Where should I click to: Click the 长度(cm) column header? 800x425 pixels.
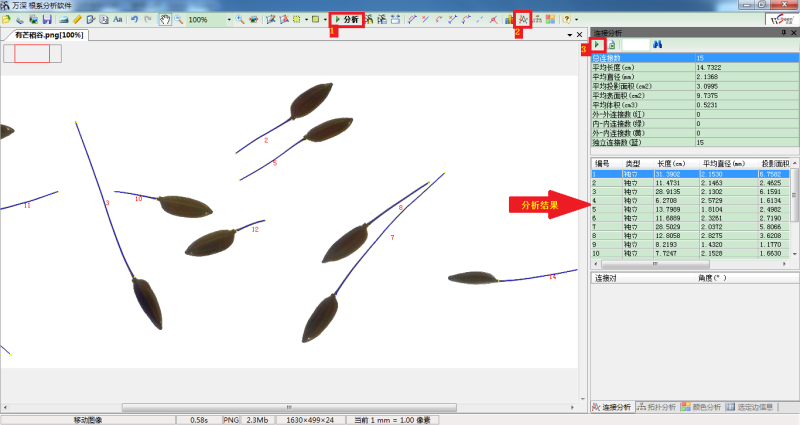coord(671,163)
